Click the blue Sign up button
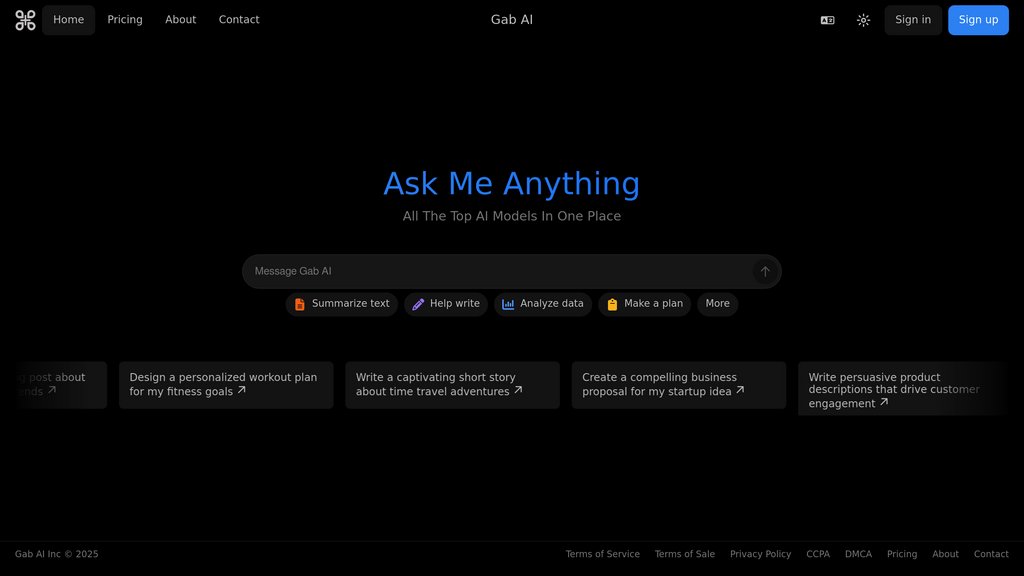The image size is (1024, 576). pyautogui.click(x=977, y=20)
